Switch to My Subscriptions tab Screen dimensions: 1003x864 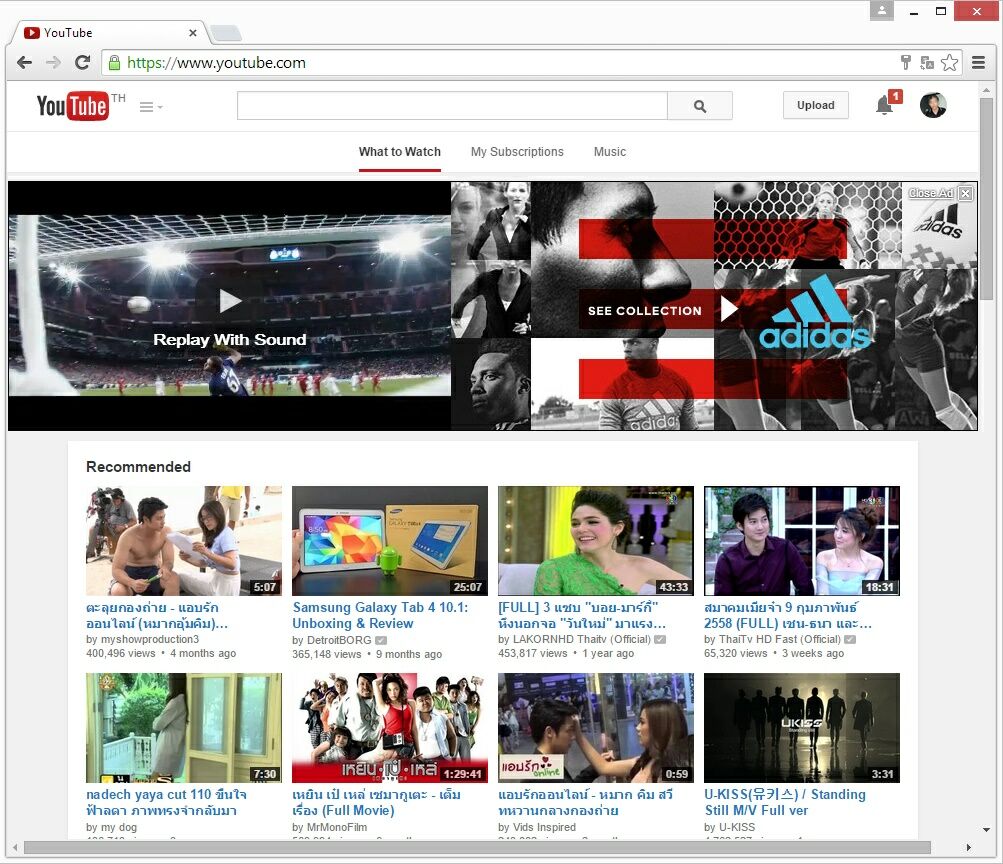[517, 152]
